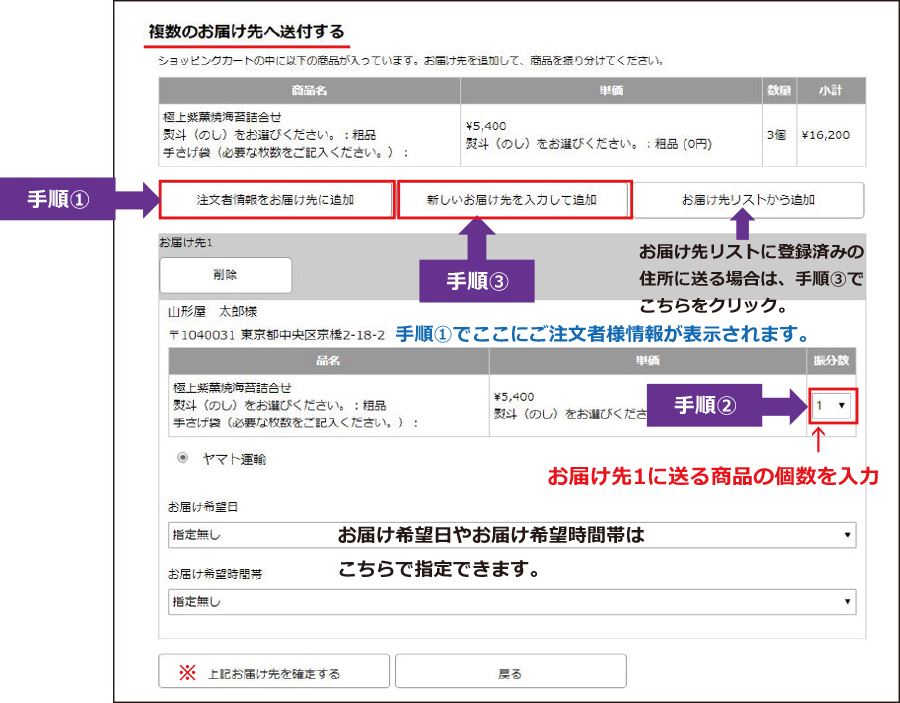Click the 小計 column header
The image size is (900, 703).
[x=829, y=91]
